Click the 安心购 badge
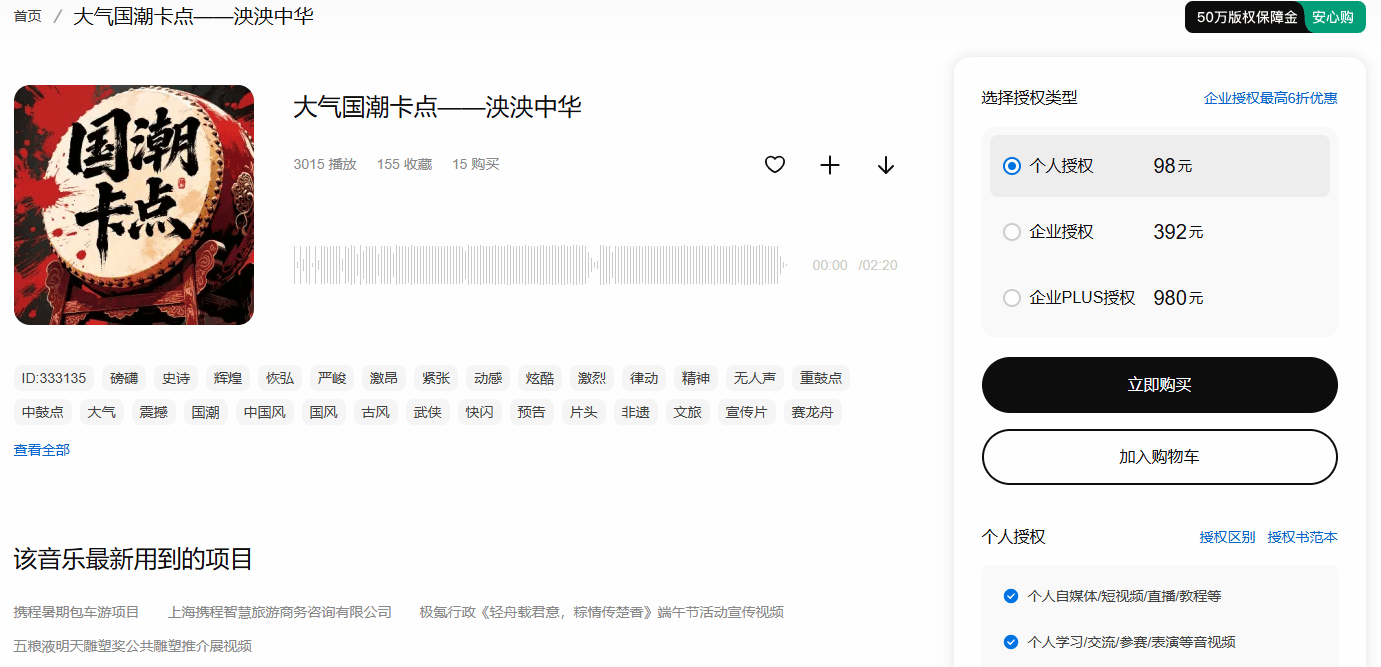The width and height of the screenshot is (1381, 667). tap(1333, 17)
